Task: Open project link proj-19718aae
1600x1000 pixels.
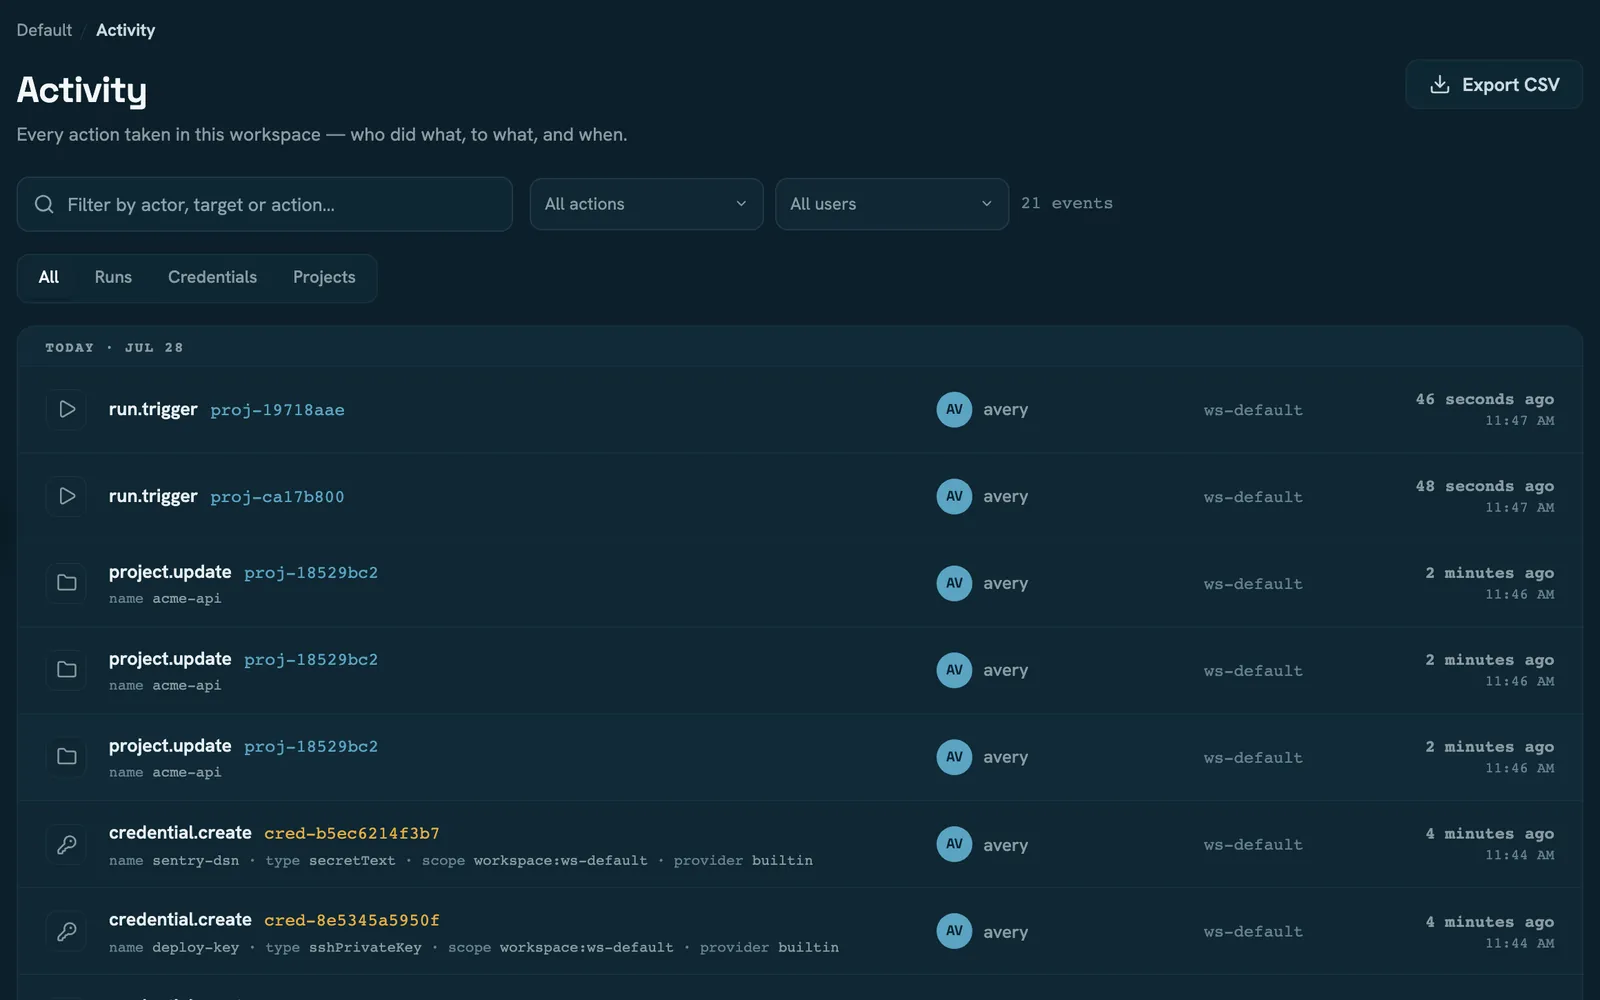Action: [x=277, y=410]
